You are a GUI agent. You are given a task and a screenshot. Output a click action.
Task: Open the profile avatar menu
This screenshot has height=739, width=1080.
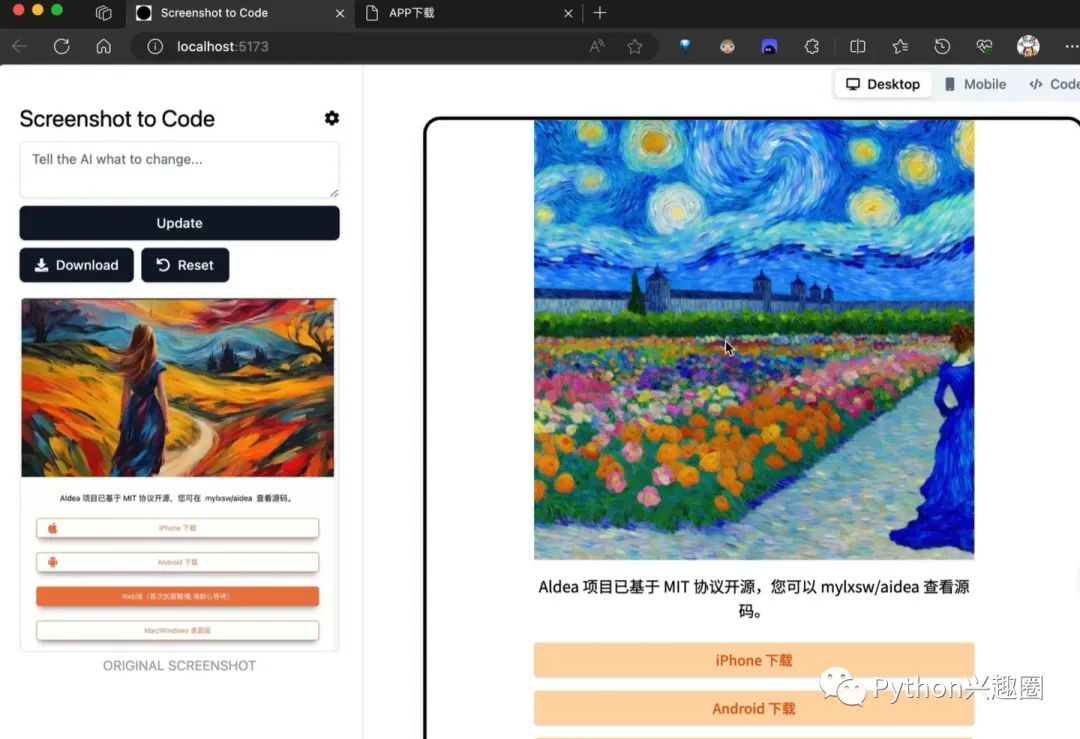pyautogui.click(x=1028, y=46)
